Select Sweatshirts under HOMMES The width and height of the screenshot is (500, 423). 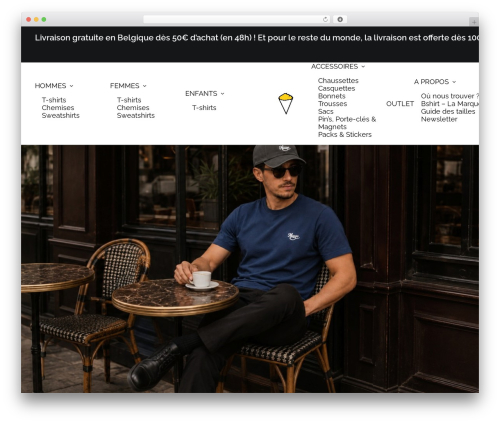tap(61, 115)
